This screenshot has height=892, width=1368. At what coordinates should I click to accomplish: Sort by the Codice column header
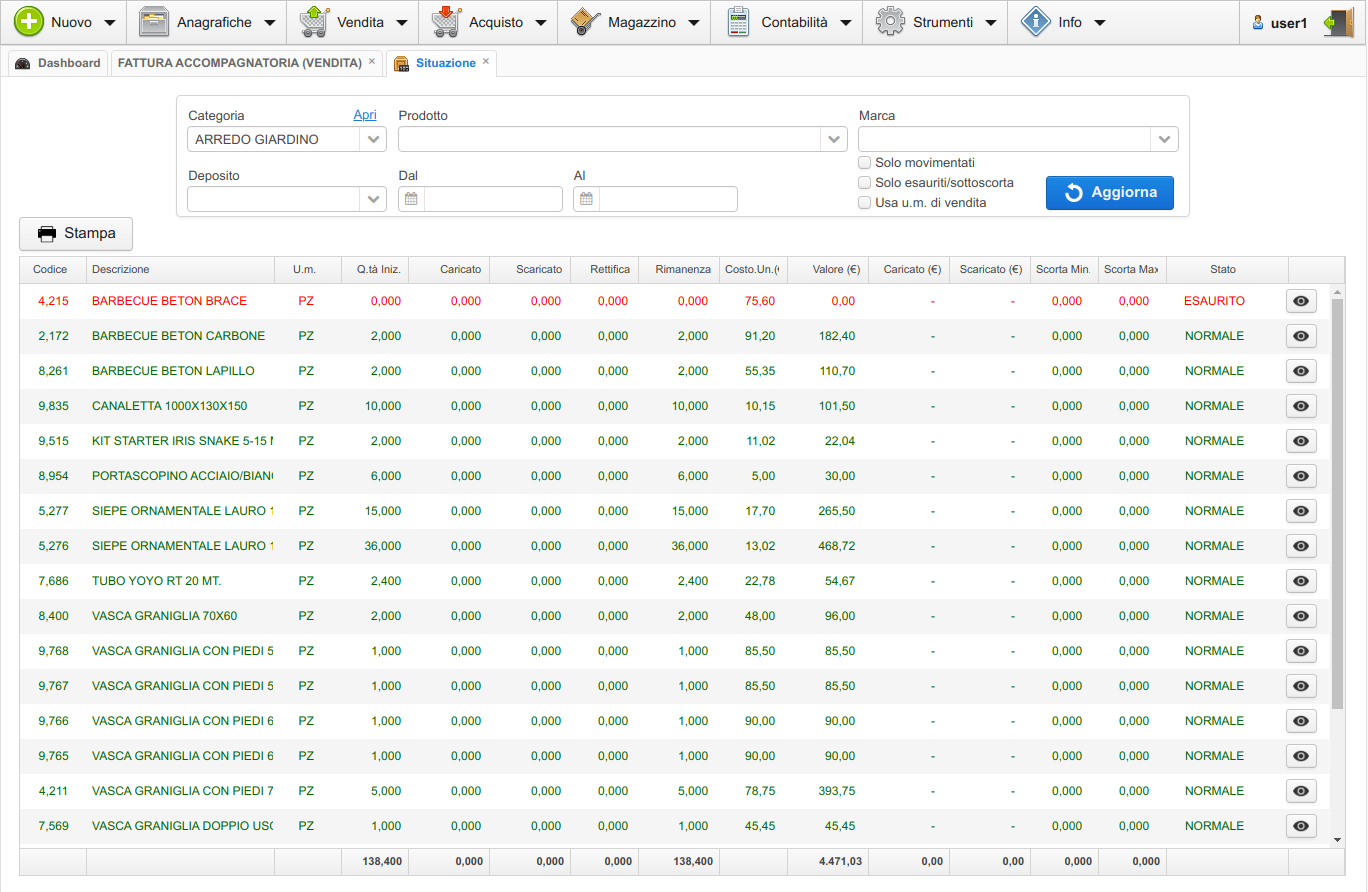click(x=53, y=270)
